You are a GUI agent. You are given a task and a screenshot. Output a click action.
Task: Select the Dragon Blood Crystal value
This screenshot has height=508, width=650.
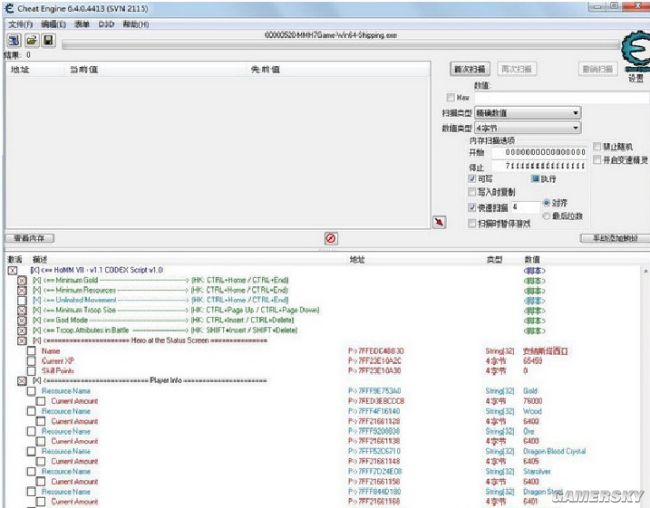(555, 451)
